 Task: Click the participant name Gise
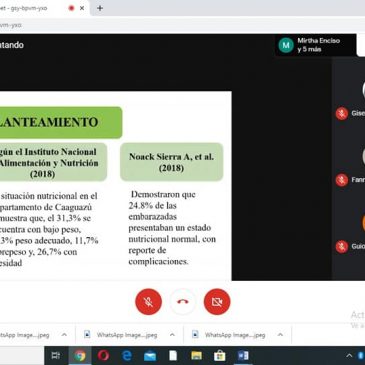coord(358,113)
